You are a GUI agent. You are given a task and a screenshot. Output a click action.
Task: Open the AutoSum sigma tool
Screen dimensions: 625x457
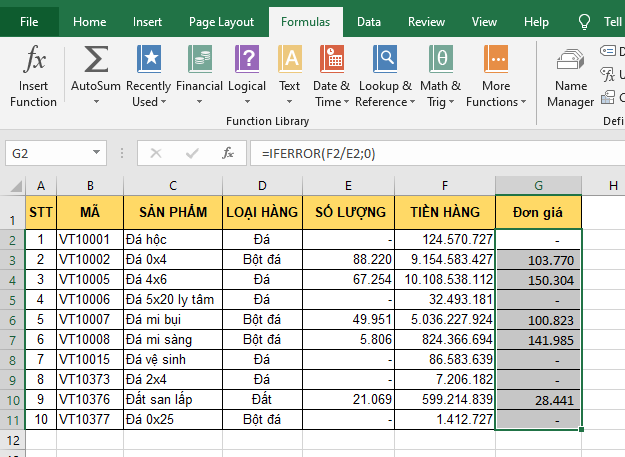95,62
